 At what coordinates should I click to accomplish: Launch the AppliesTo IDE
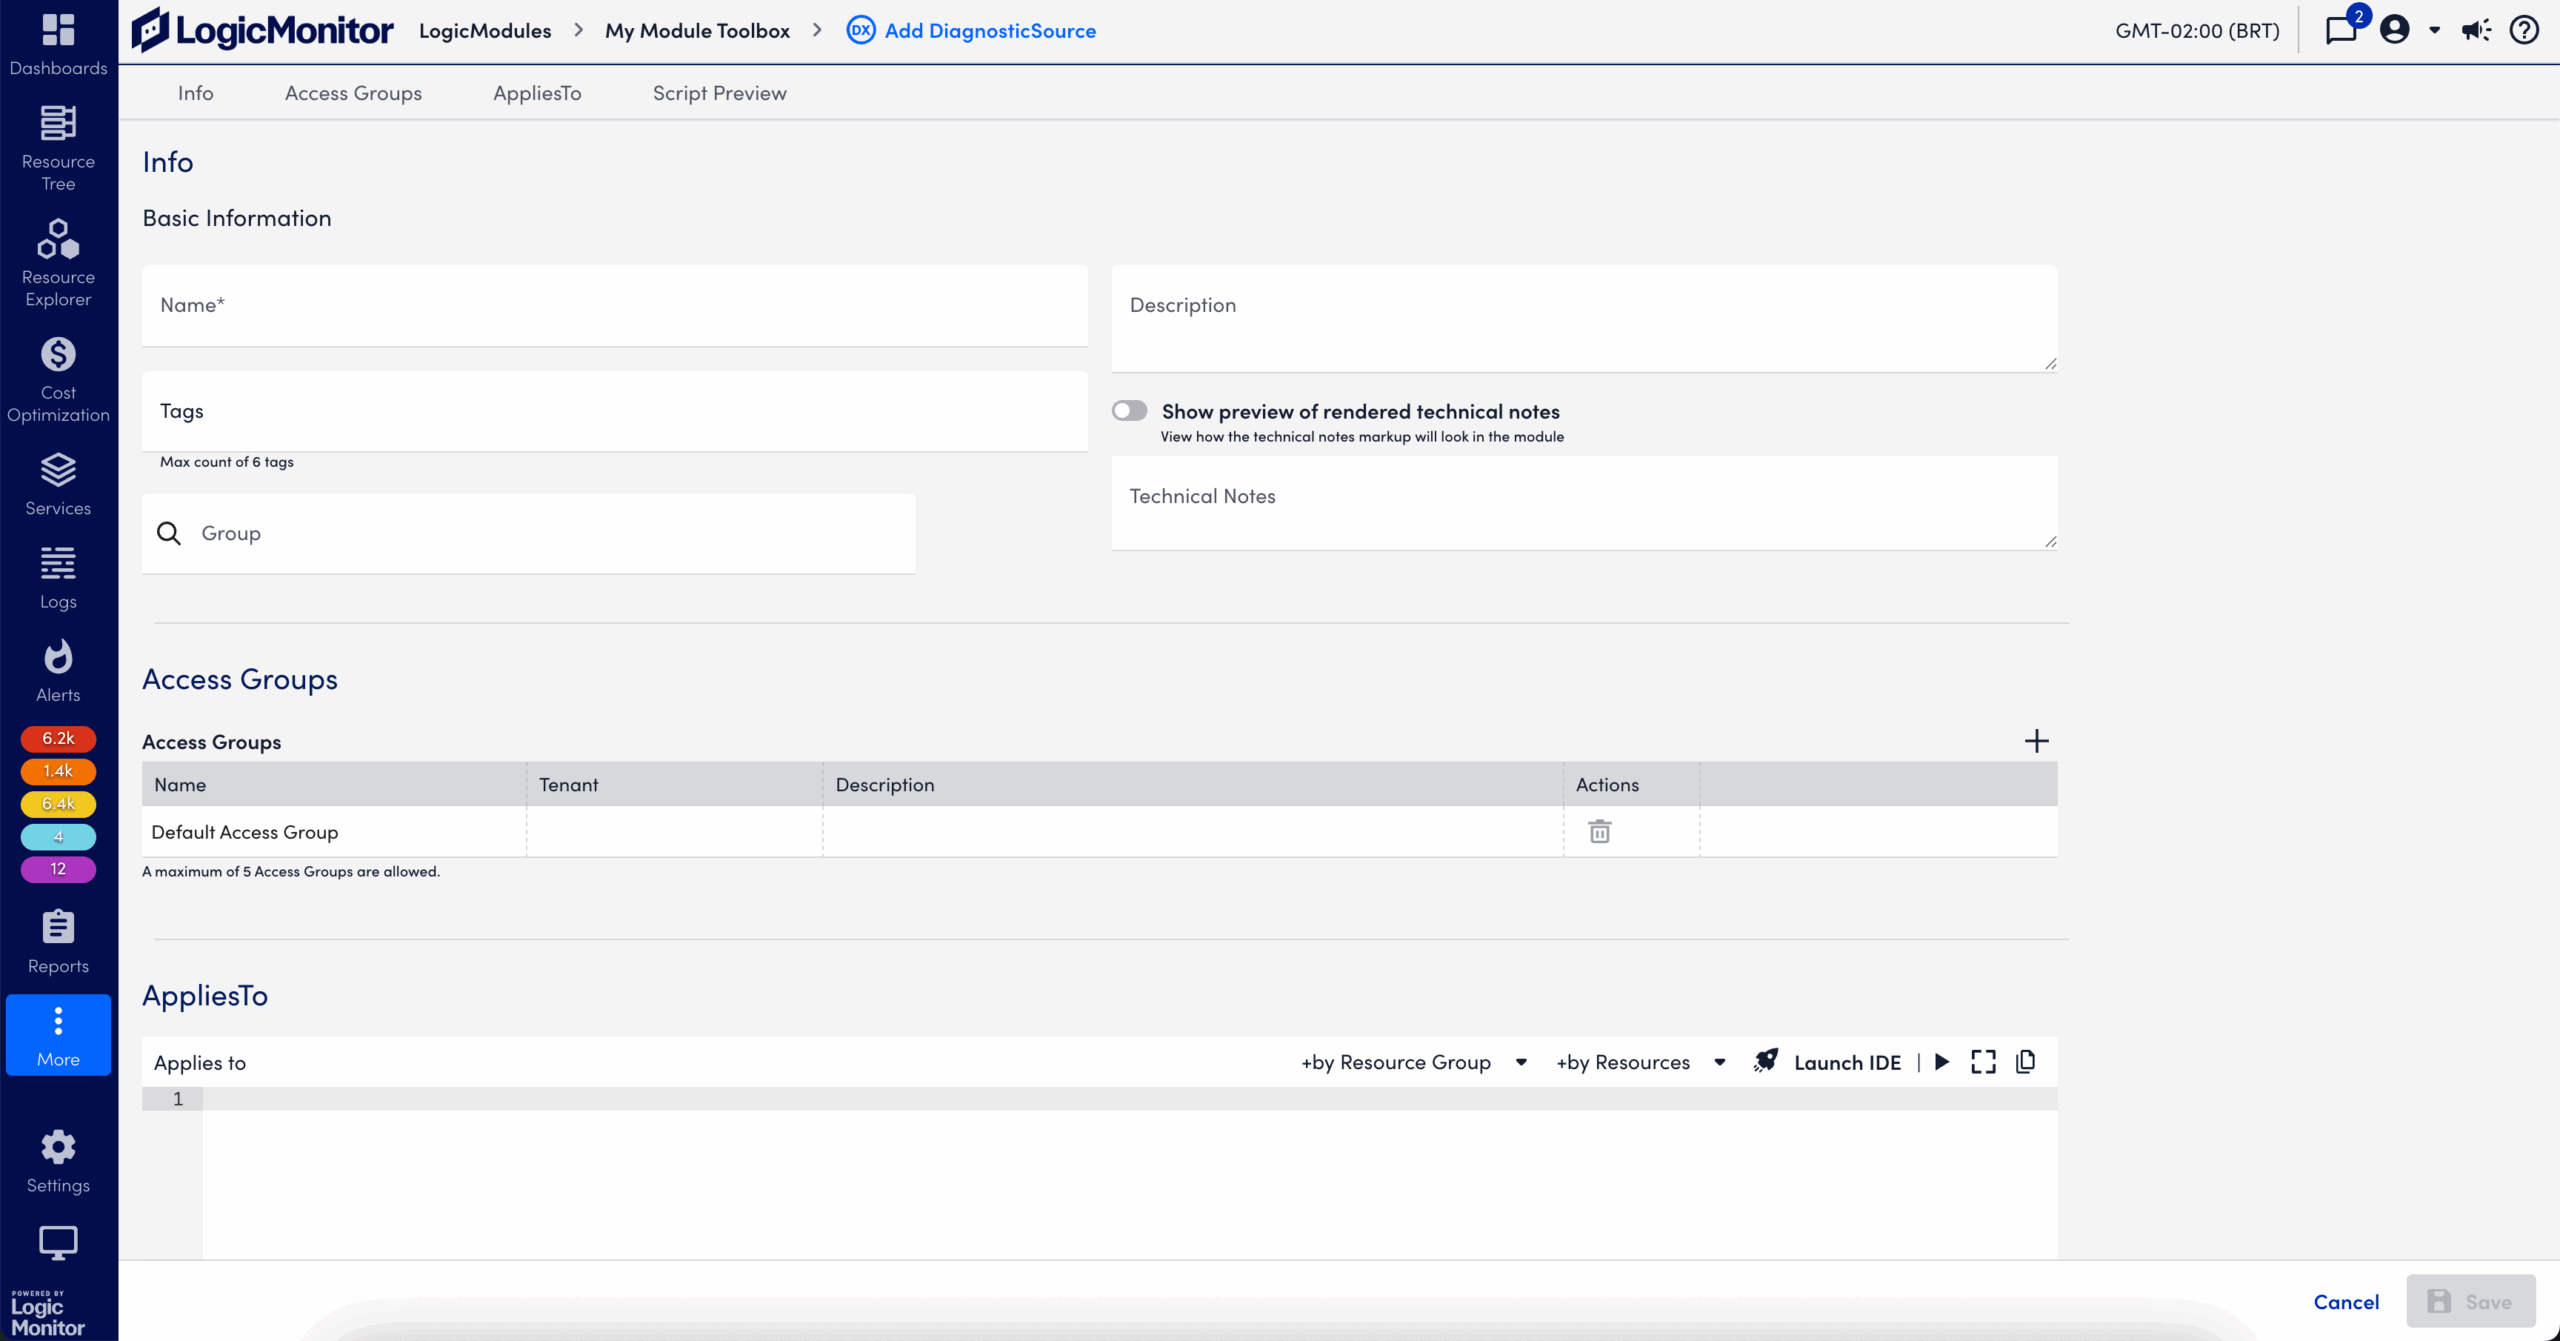[x=1847, y=1061]
